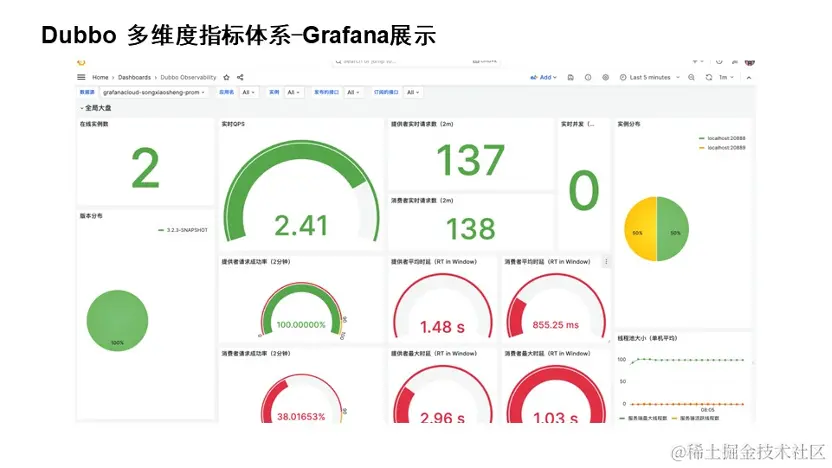832x468 pixels.
Task: Click the 提供者平均时延 panel title
Action: [x=434, y=262]
